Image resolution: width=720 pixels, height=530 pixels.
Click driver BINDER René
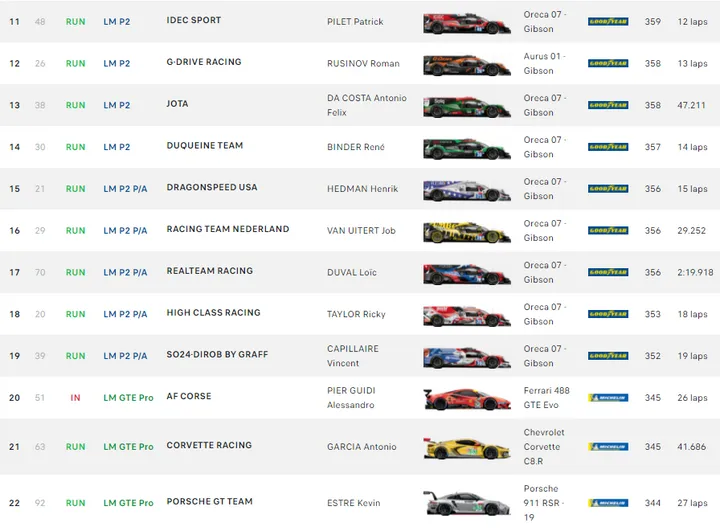[x=356, y=147]
